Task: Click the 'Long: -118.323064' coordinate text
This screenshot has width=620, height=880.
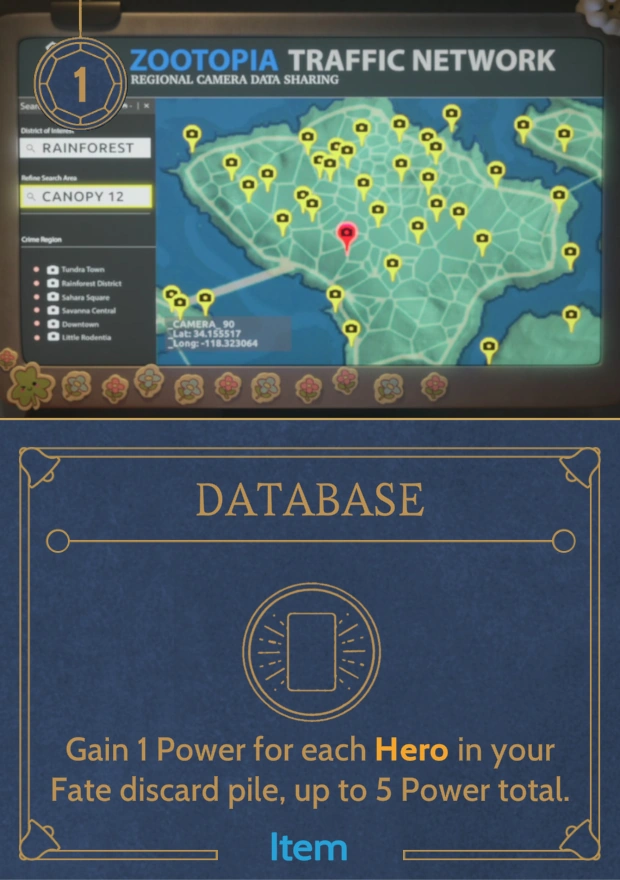Action: coord(215,343)
